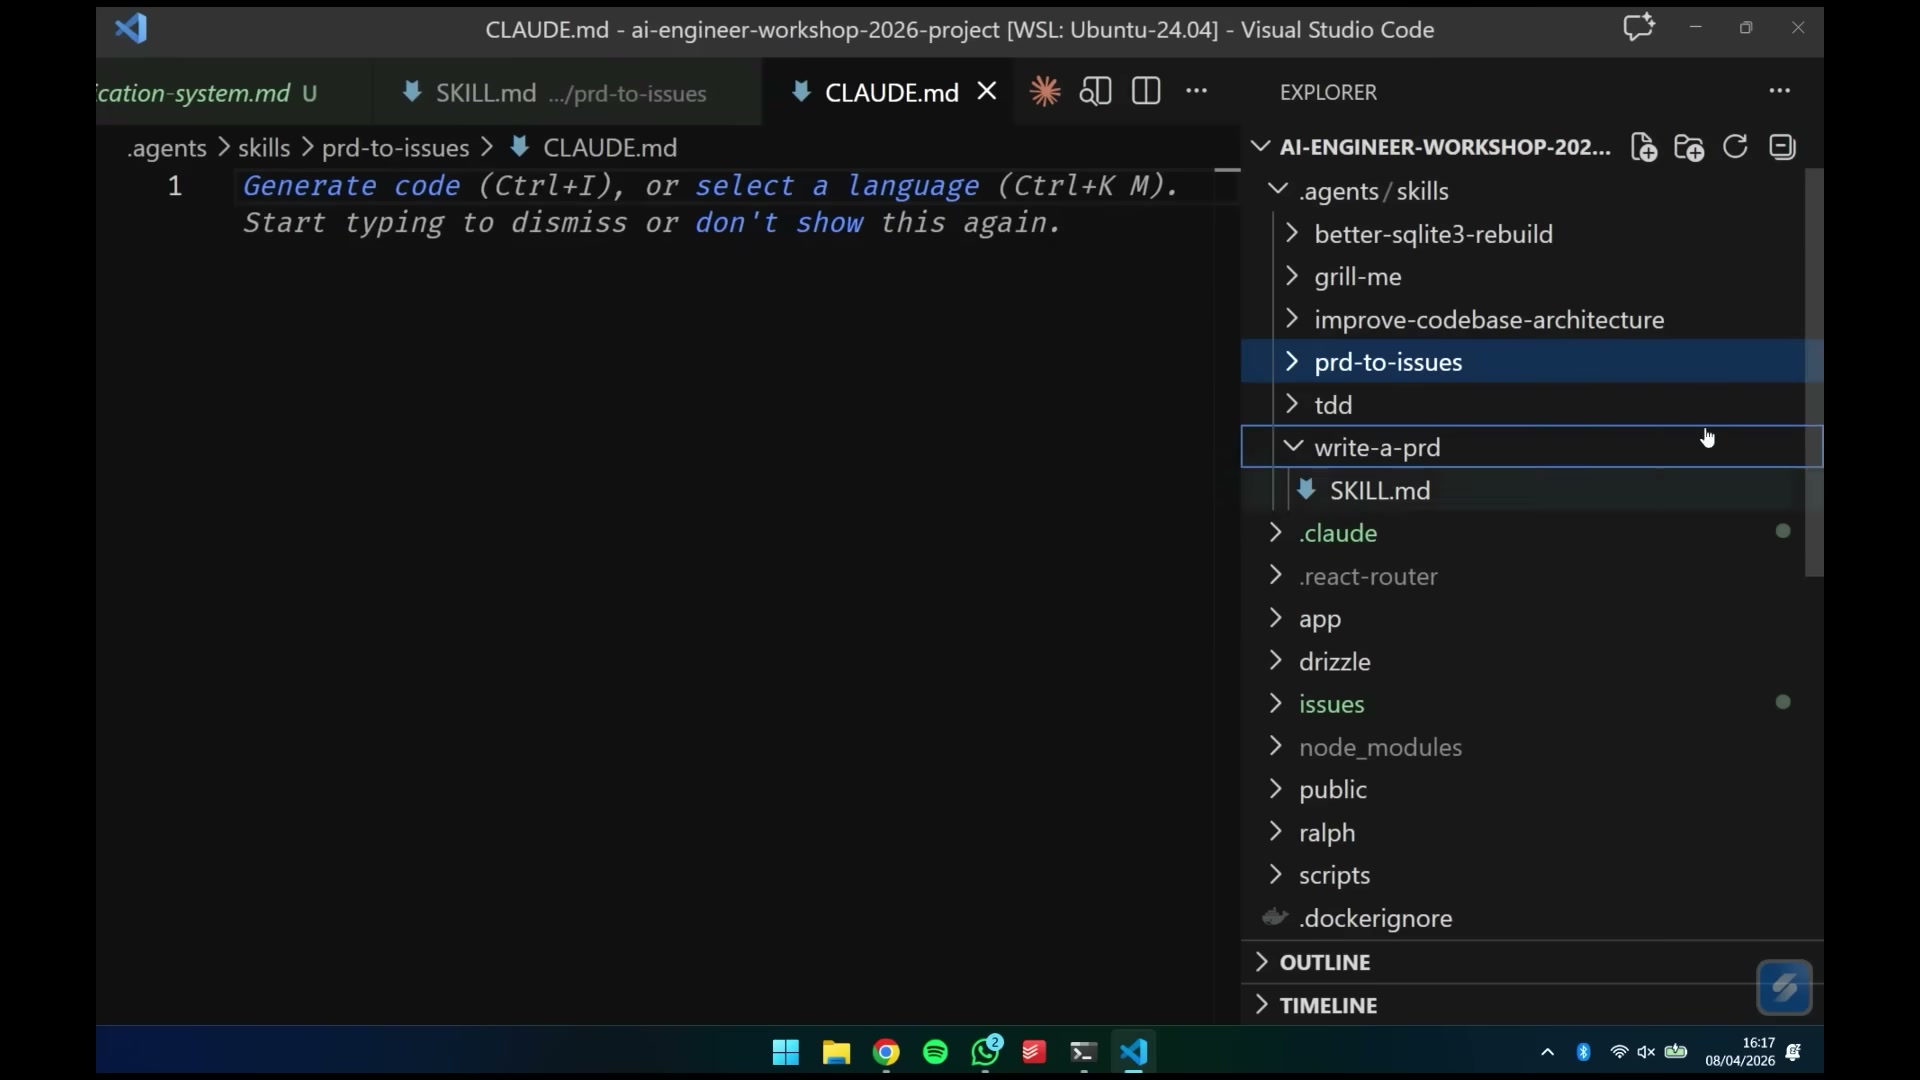
Task: Split the editor right
Action: [1146, 92]
